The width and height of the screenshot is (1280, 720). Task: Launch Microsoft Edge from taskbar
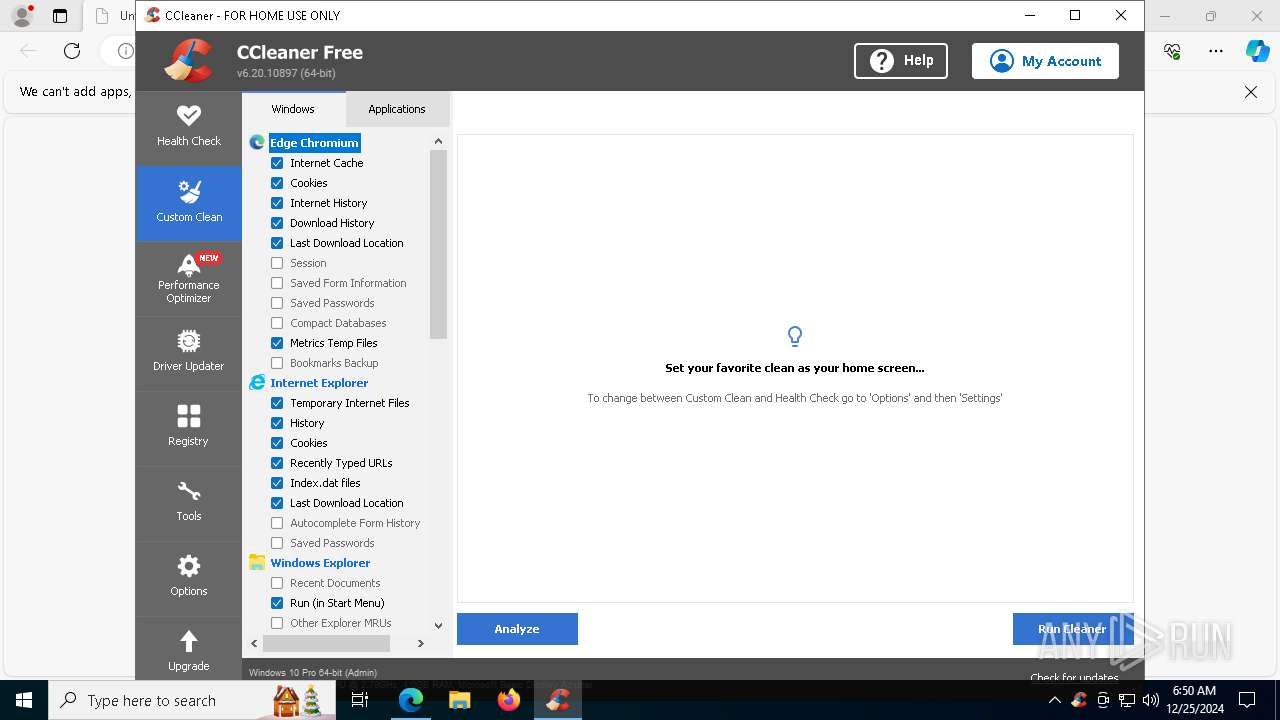(x=411, y=700)
